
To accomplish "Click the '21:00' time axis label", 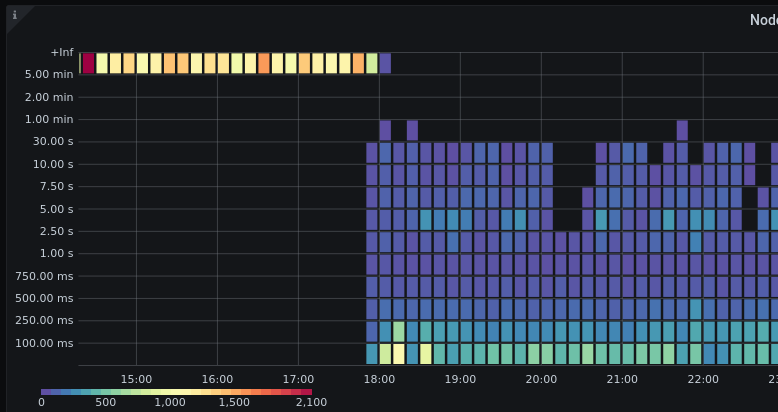I will click(622, 379).
